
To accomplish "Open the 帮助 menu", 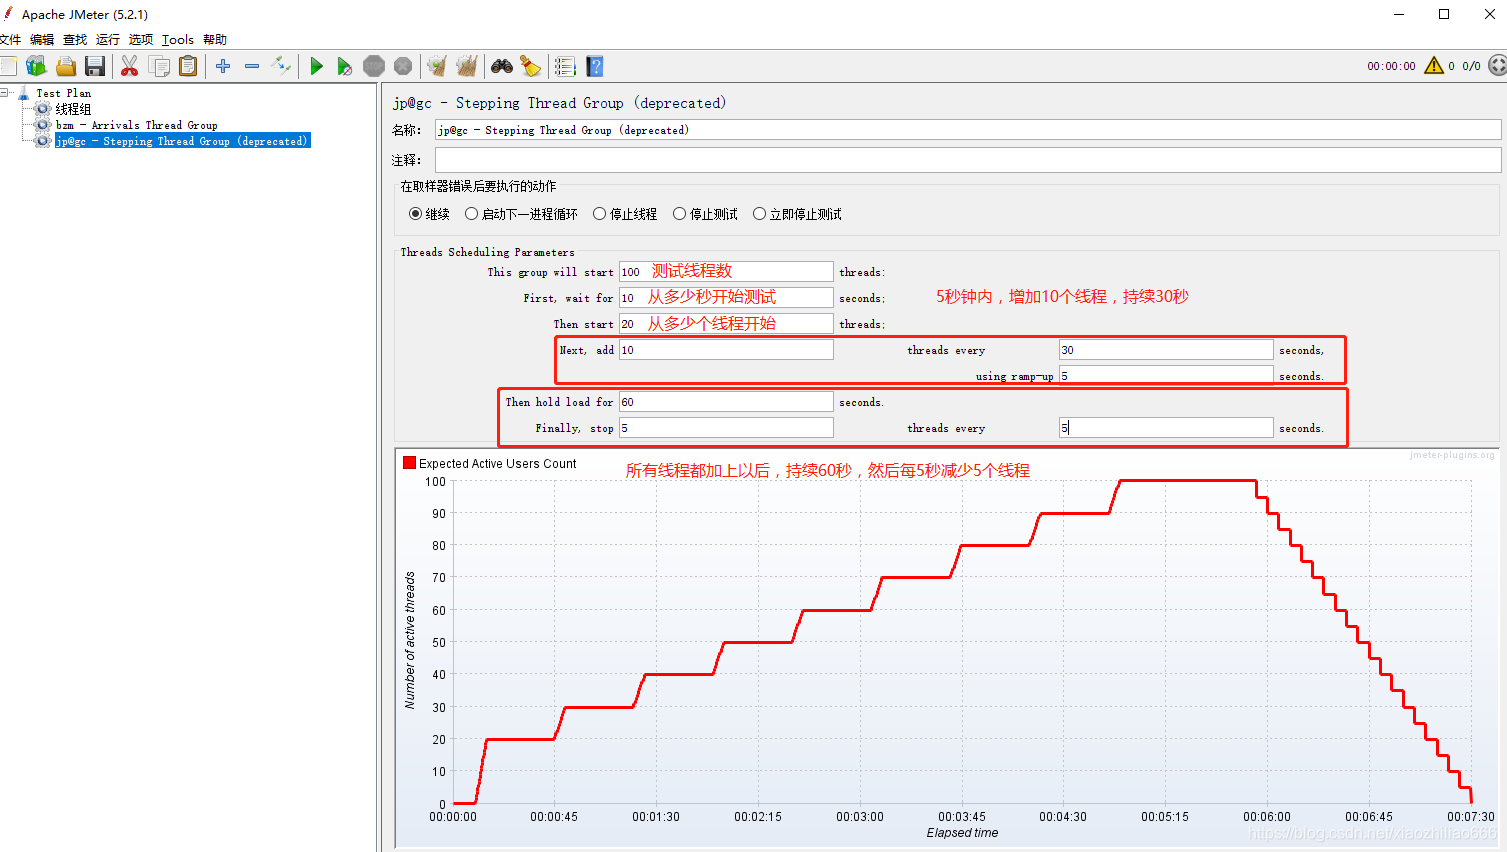I will pos(215,40).
